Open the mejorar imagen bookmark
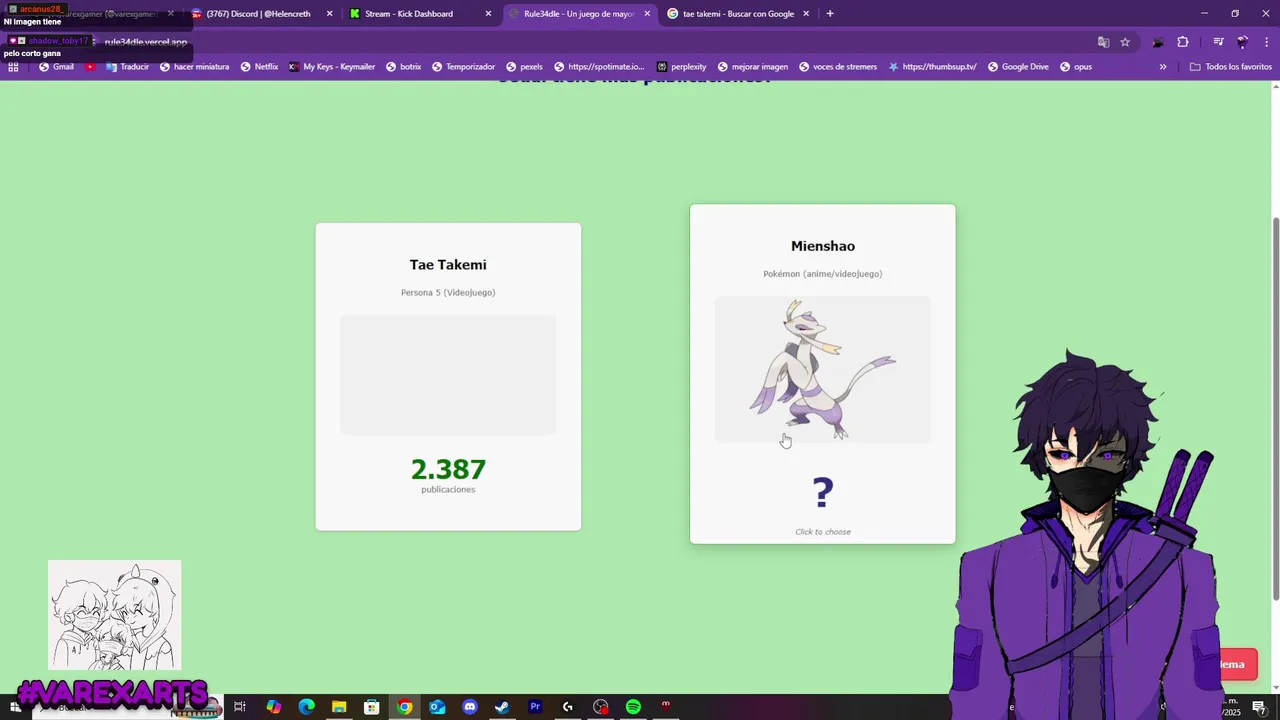Image resolution: width=1280 pixels, height=720 pixels. tap(753, 67)
